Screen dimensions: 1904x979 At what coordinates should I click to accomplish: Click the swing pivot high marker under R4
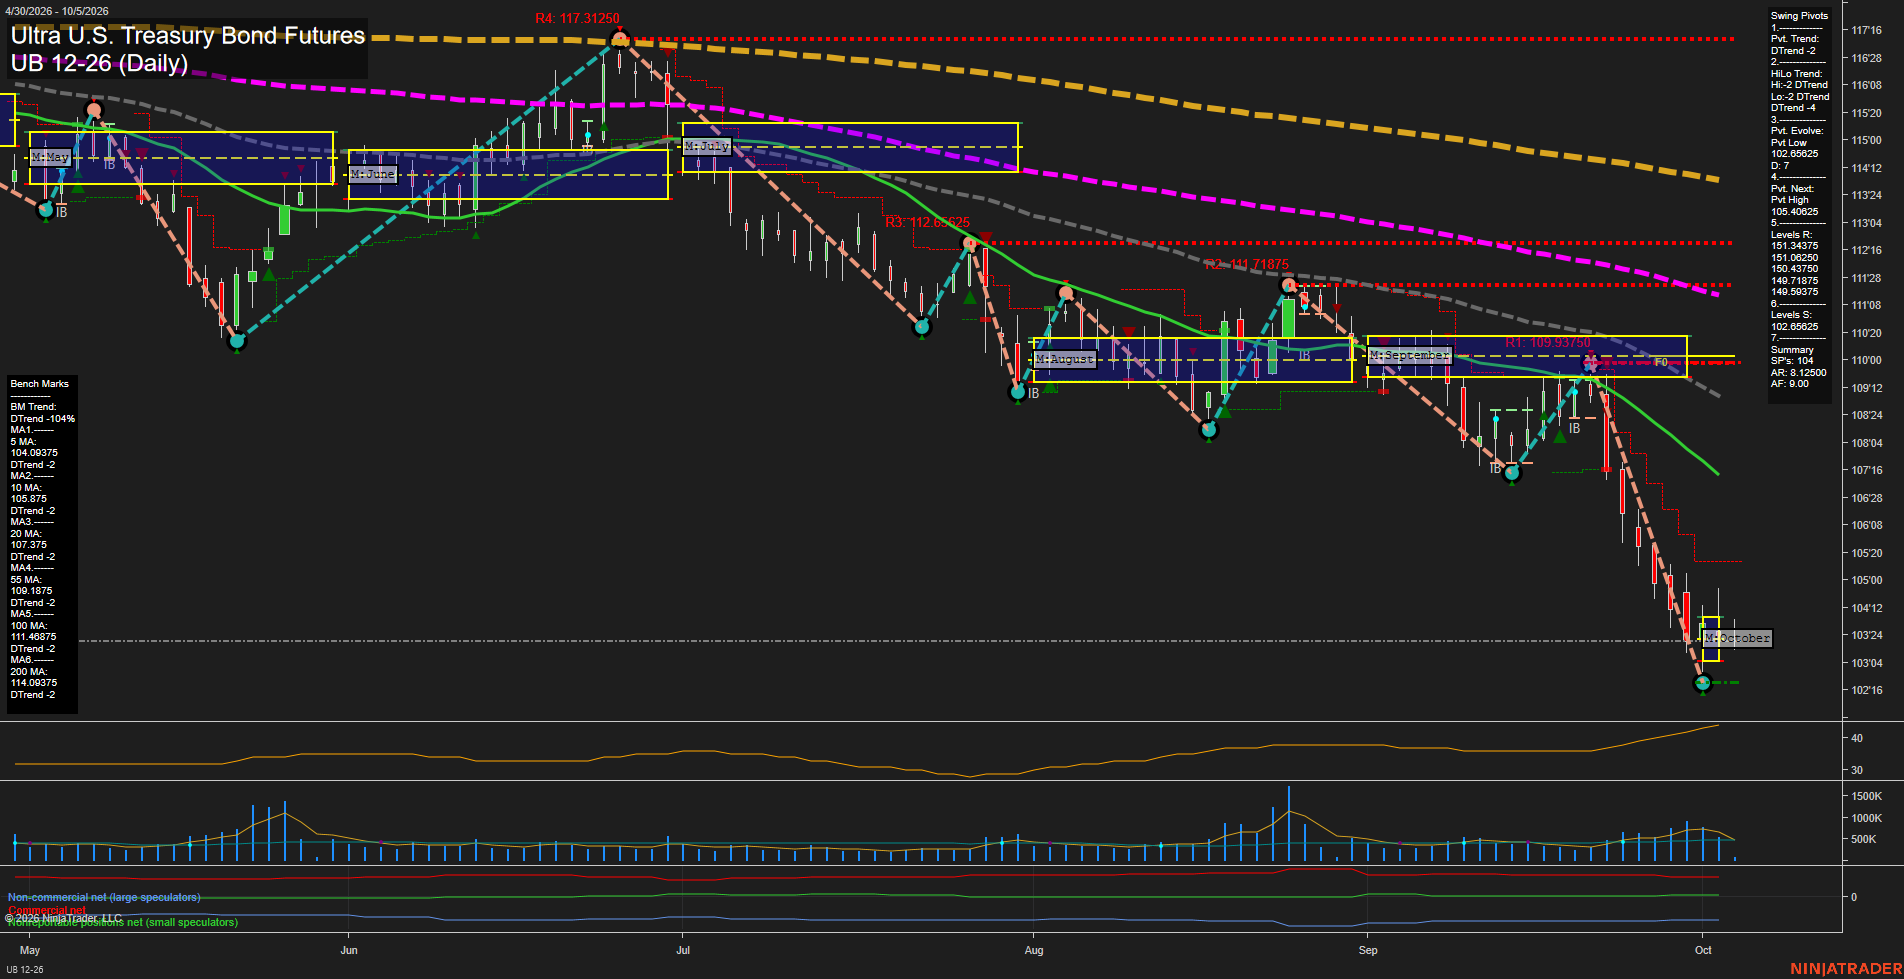point(620,39)
